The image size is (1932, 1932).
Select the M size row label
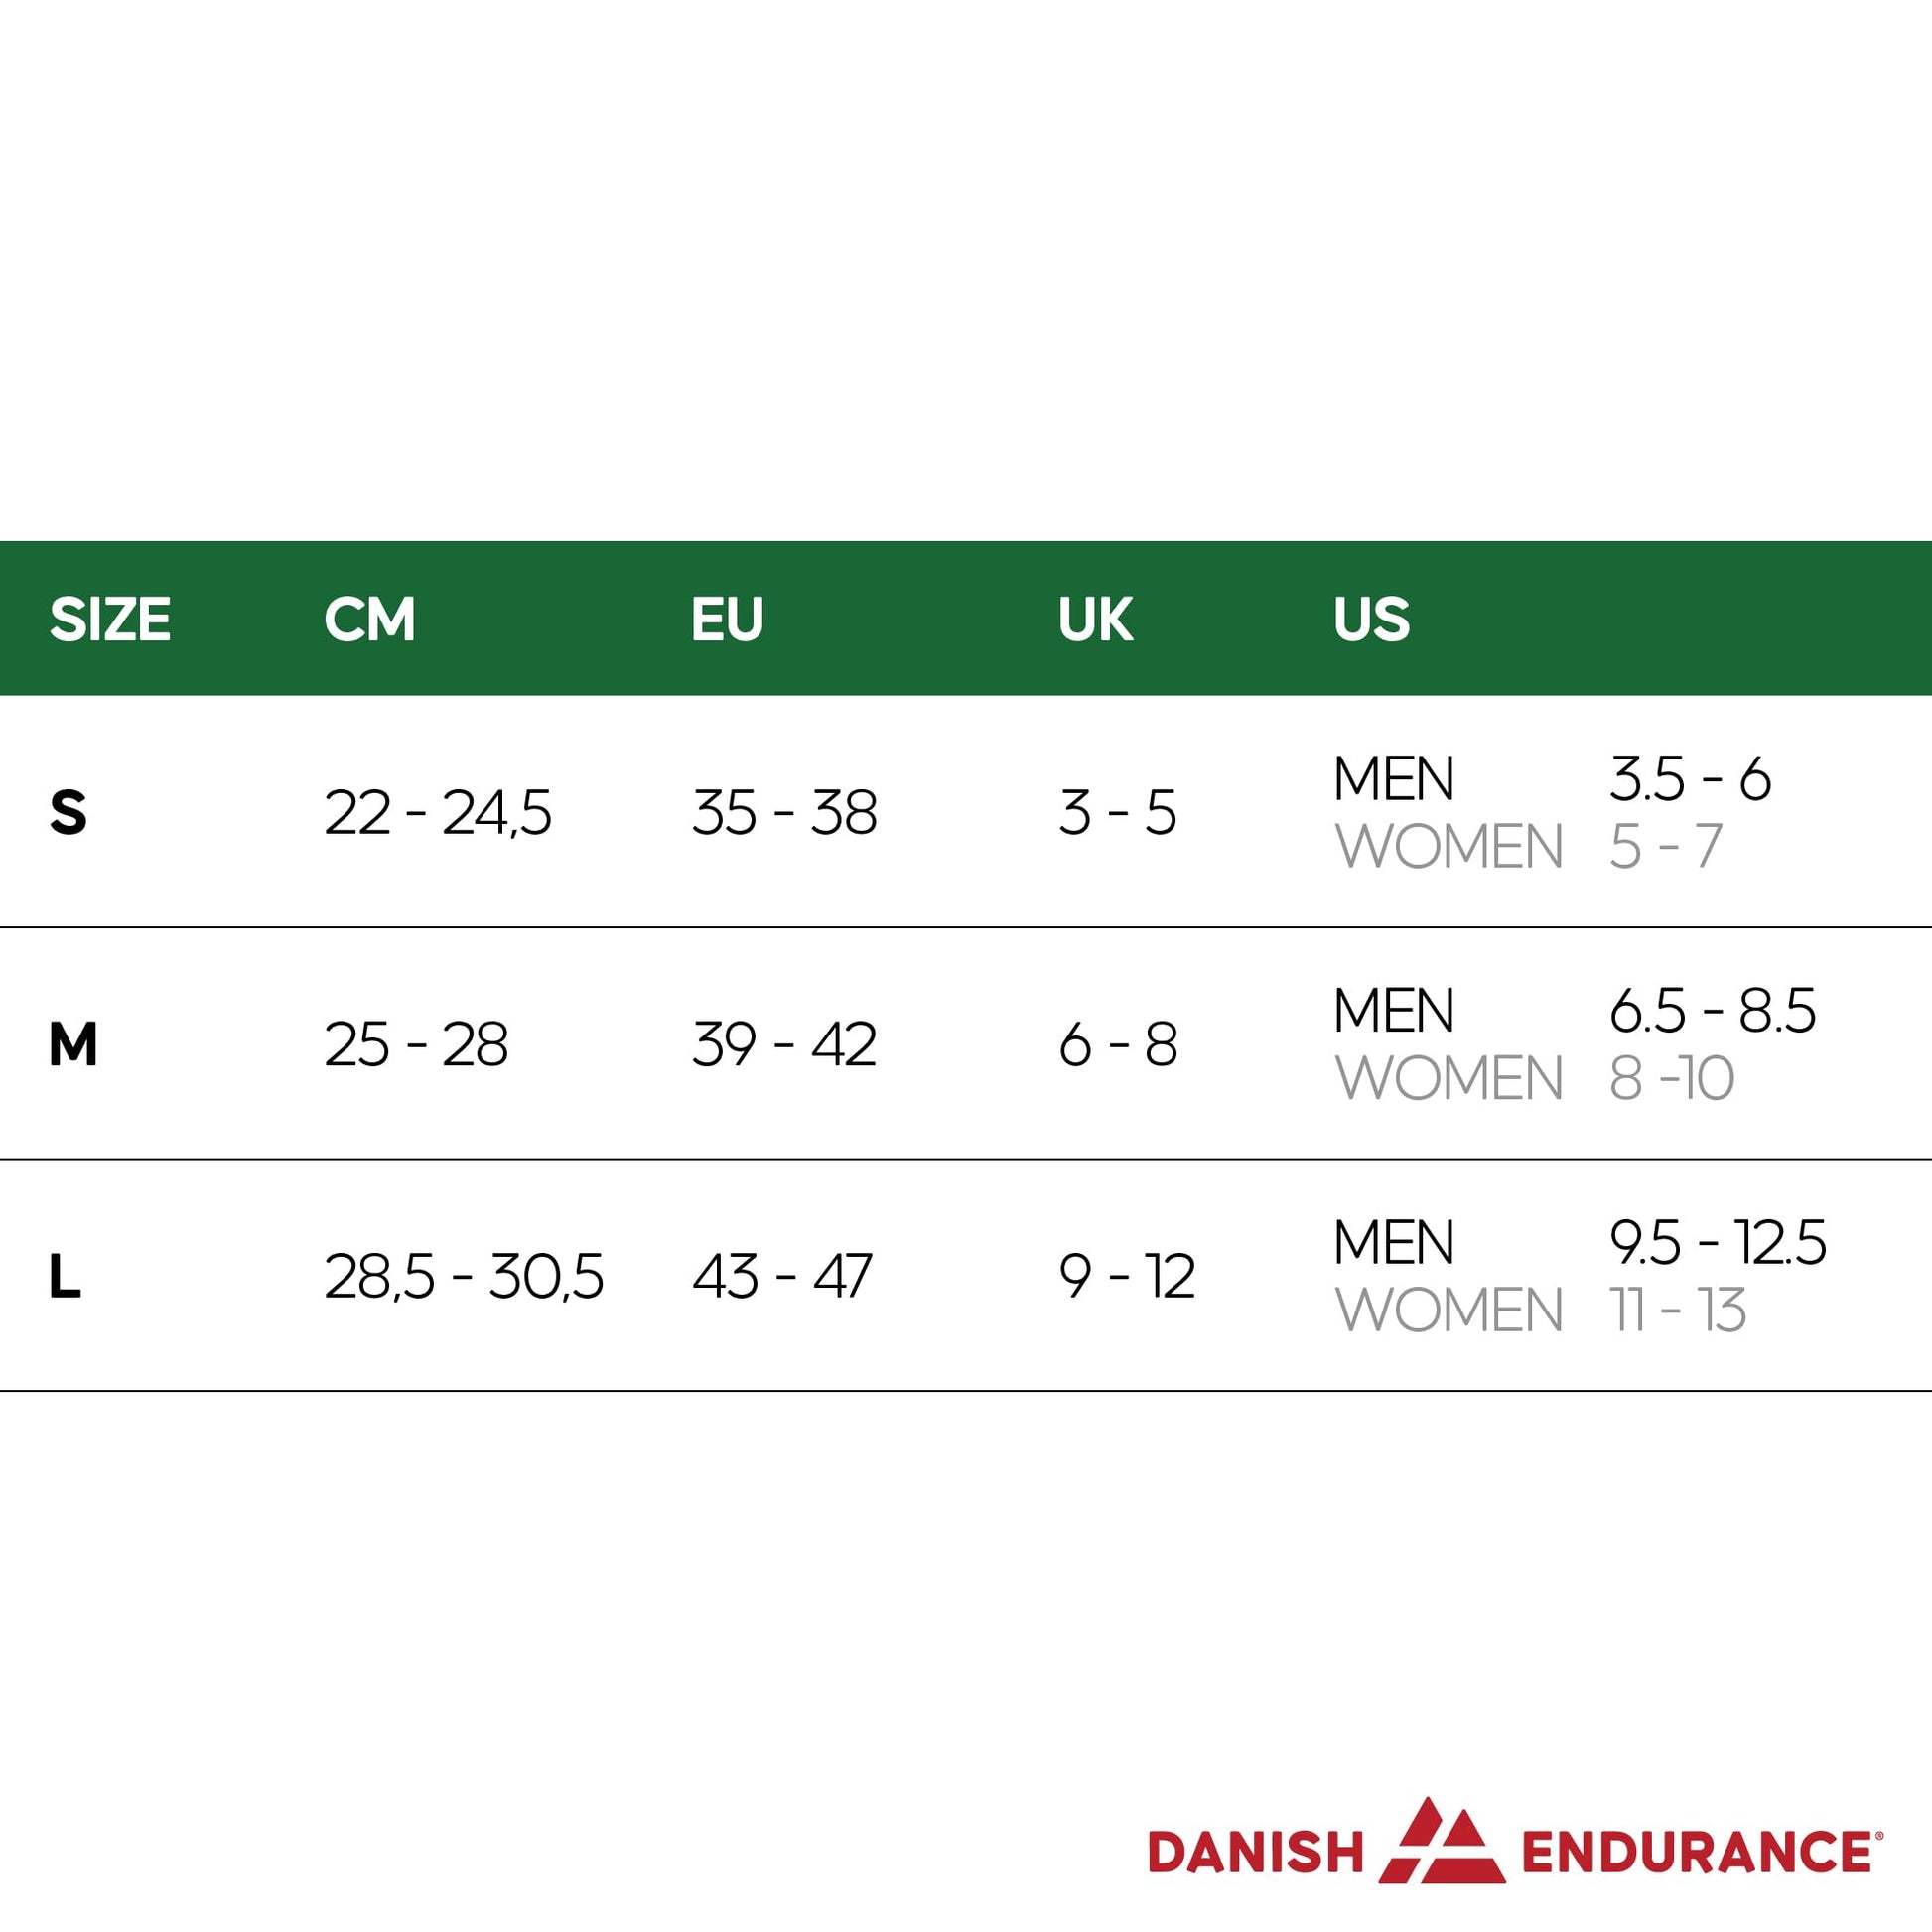73,1044
